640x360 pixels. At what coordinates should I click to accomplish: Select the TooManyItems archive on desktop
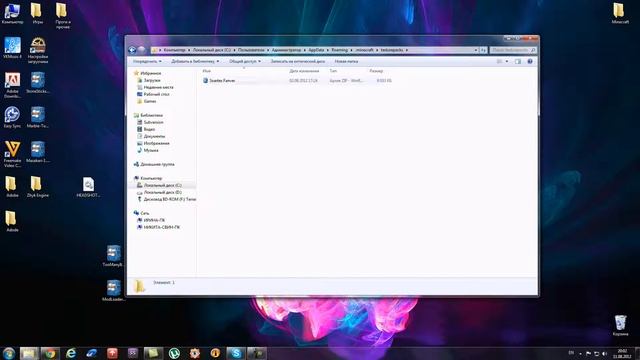(113, 256)
